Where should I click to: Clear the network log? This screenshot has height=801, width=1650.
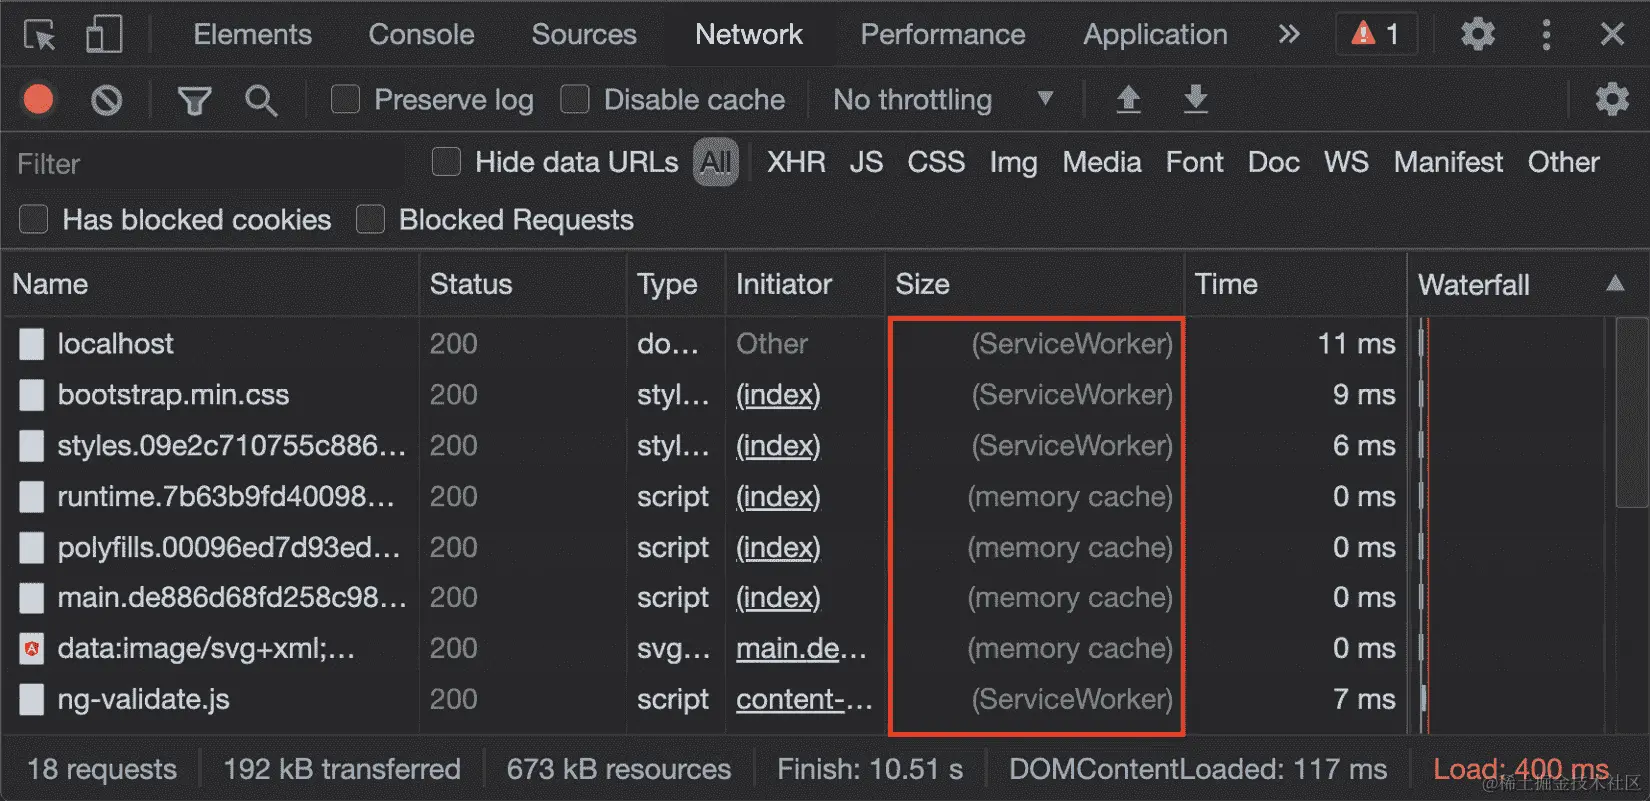point(107,100)
